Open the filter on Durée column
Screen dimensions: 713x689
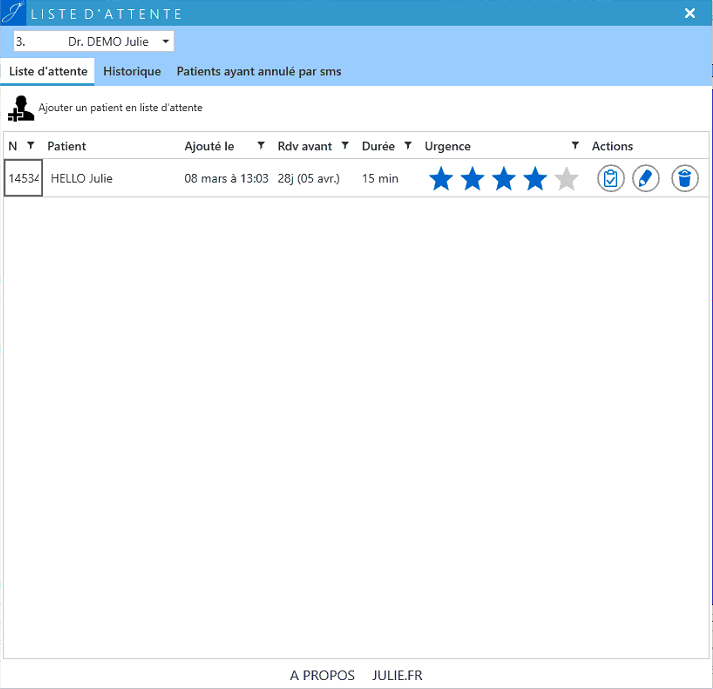[408, 146]
